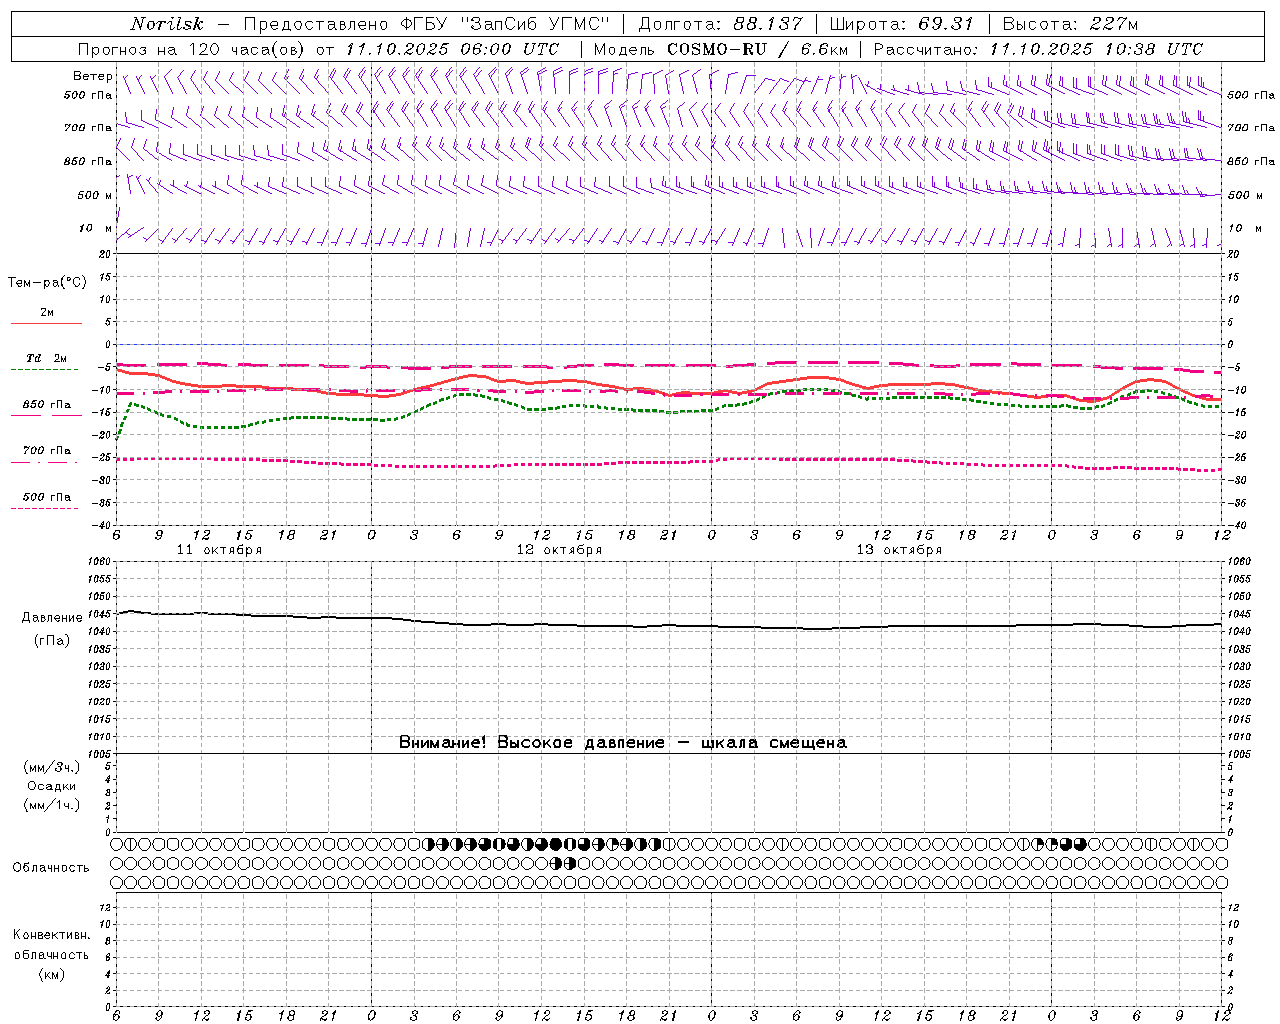The image size is (1280, 1024).
Task: Click the 'Тем-ра(°C)' temperature panel label
Action: (47, 283)
